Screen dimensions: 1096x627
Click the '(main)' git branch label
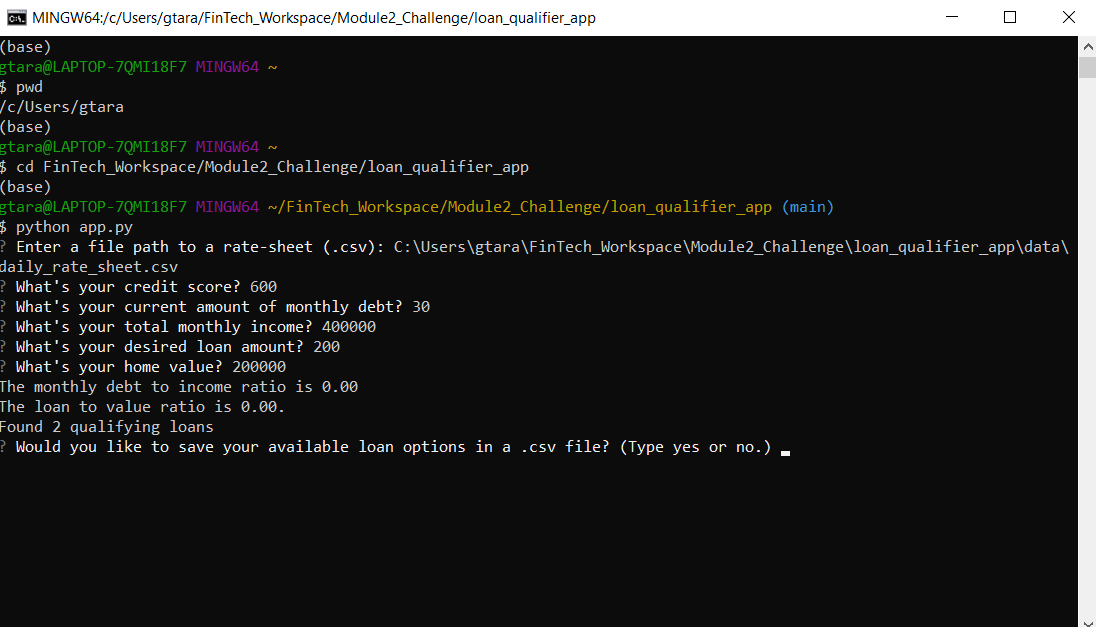pos(807,207)
